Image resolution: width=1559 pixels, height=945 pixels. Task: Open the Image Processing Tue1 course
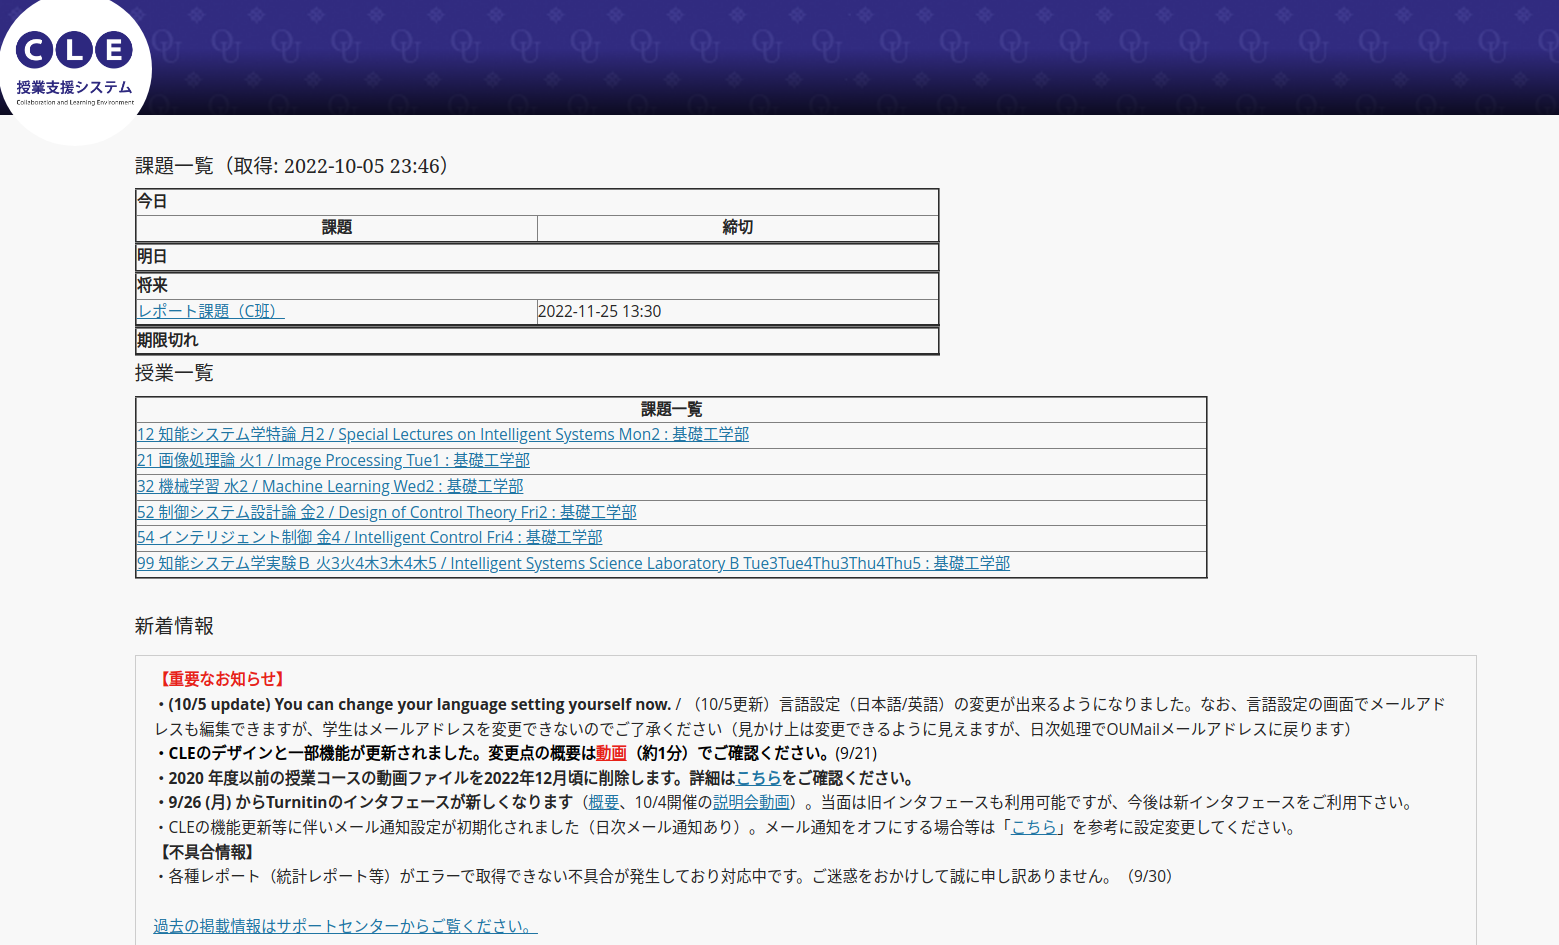tap(334, 460)
